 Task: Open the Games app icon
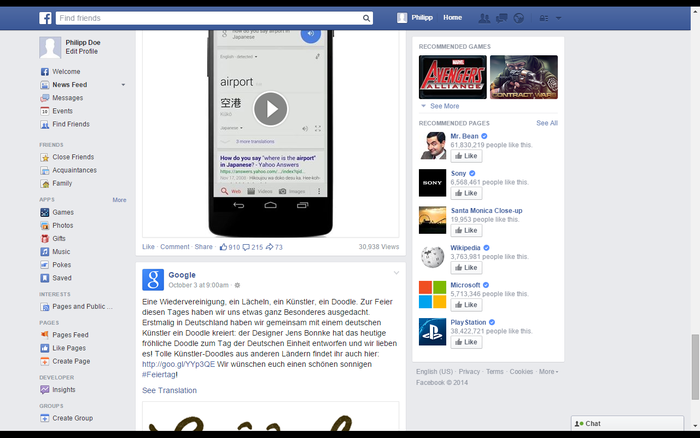[45, 213]
